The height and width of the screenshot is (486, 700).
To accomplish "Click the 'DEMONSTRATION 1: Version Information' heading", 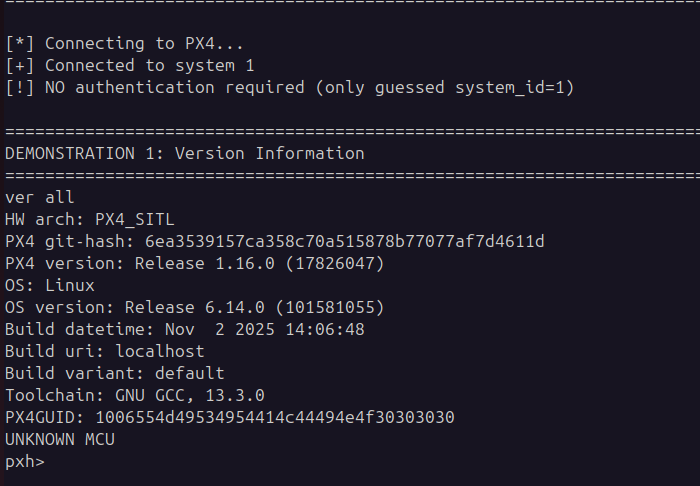I will (185, 154).
